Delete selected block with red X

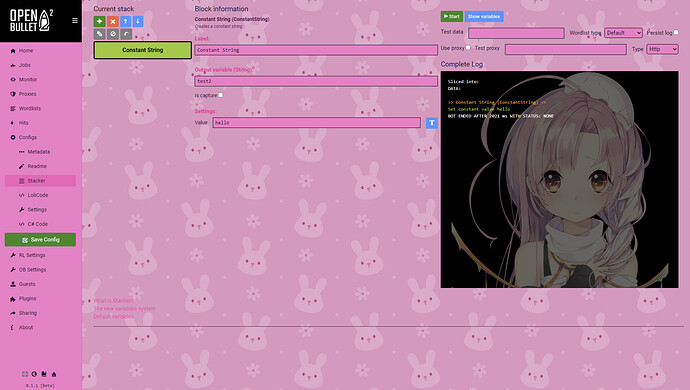113,21
